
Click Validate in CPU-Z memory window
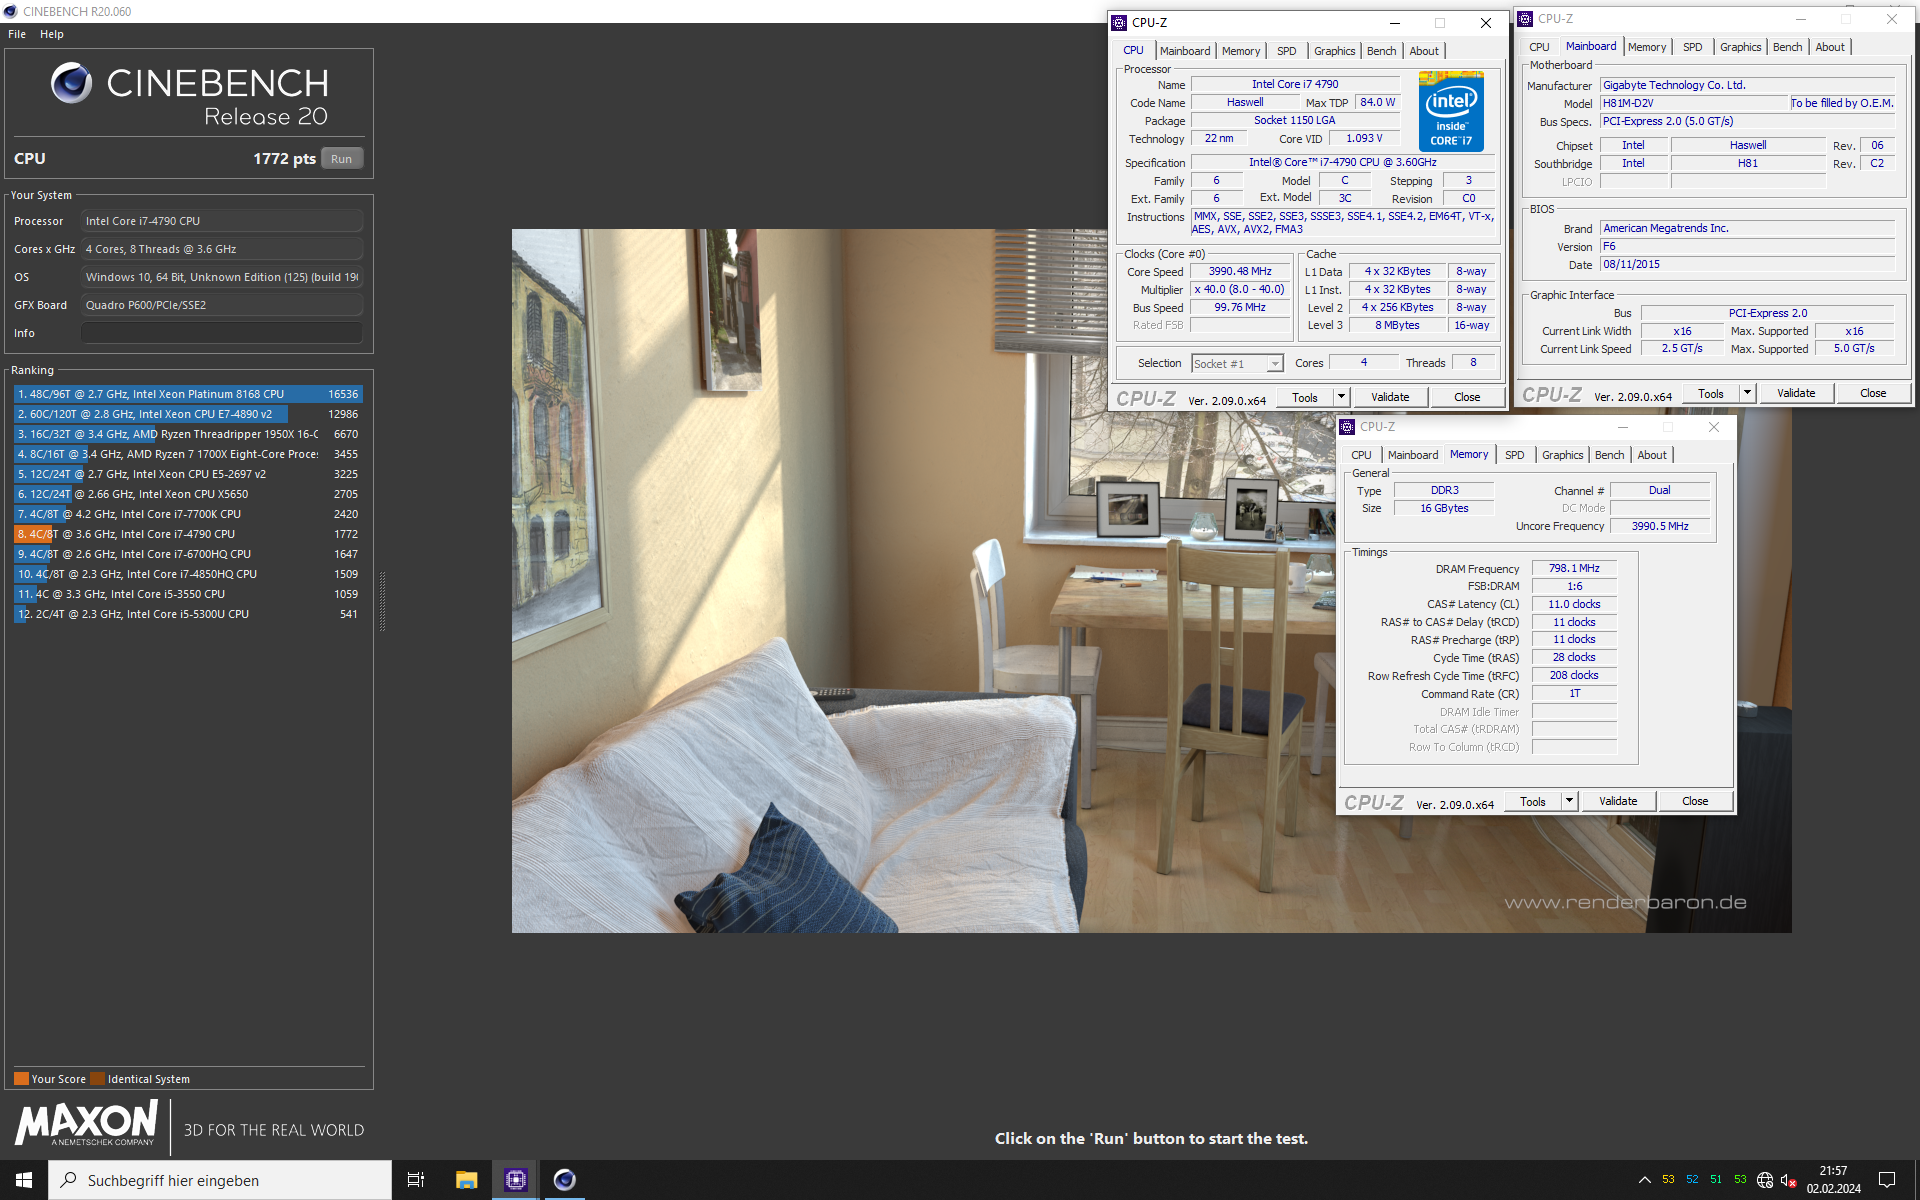click(x=1618, y=801)
